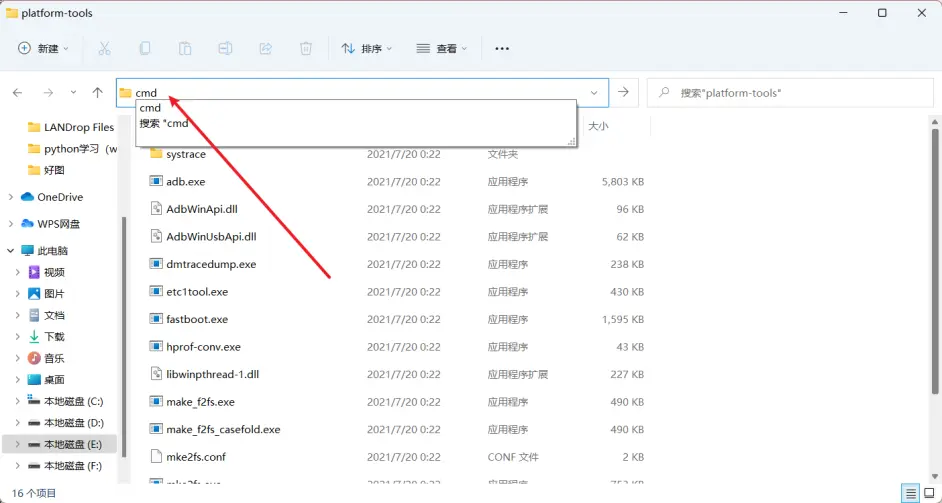Select the make_f2fs.exe file name
The width and height of the screenshot is (942, 503).
pos(201,402)
